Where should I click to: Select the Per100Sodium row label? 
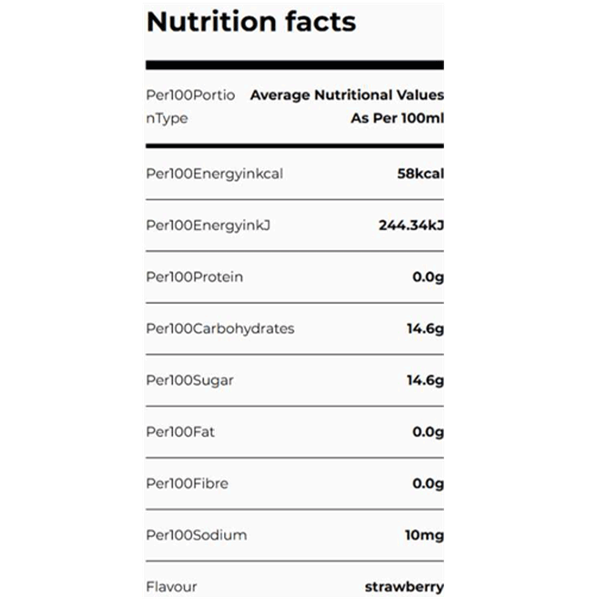pos(196,535)
